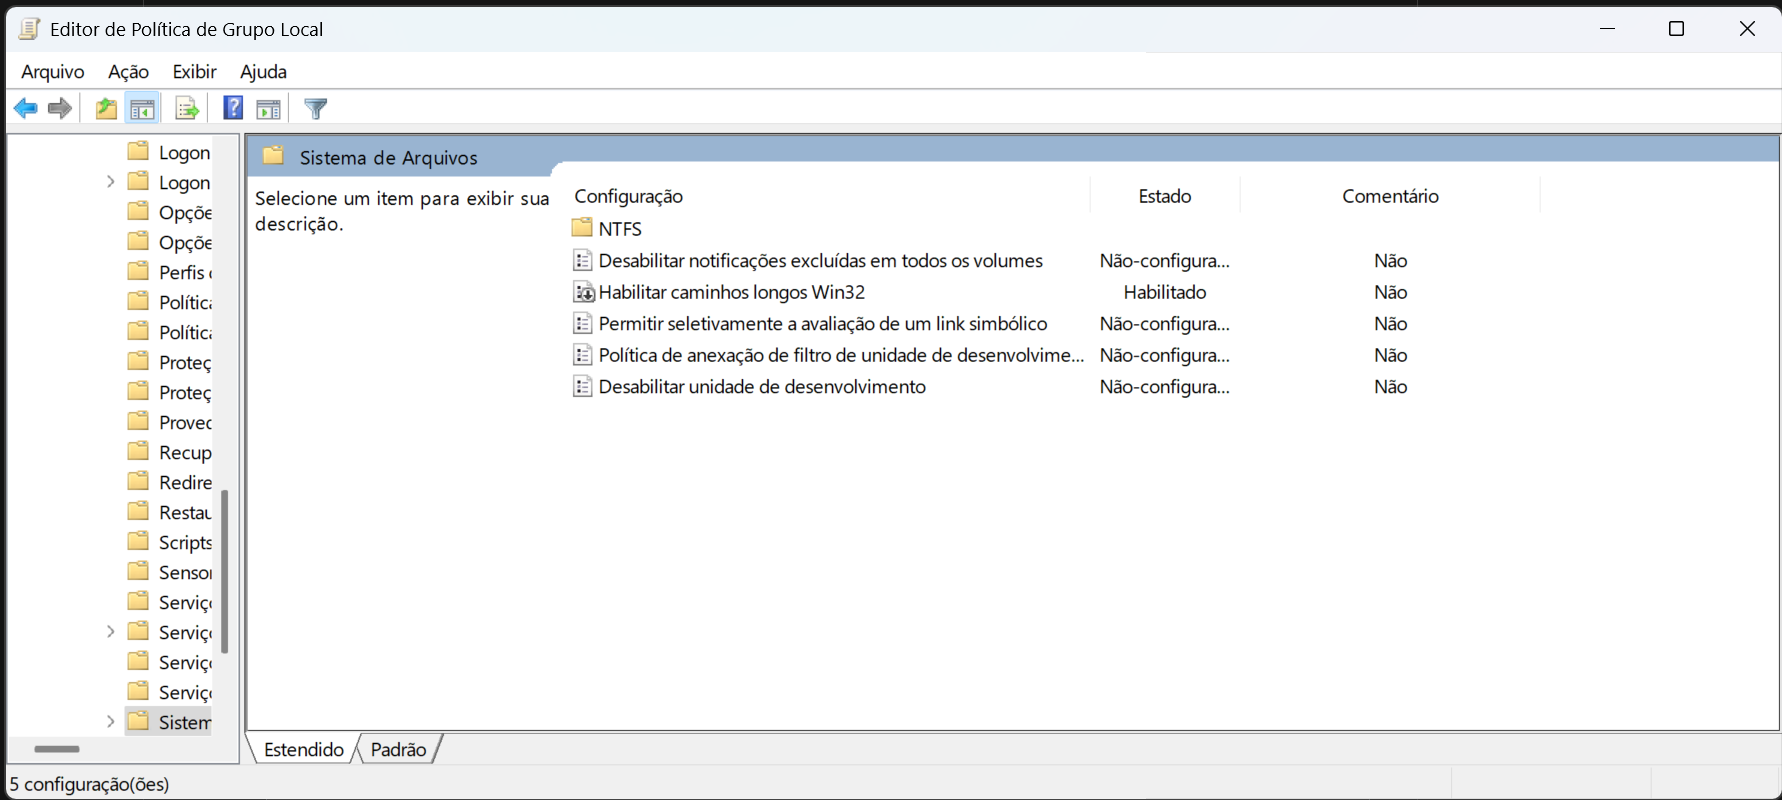
Task: Open the Exibir menu
Action: click(194, 71)
